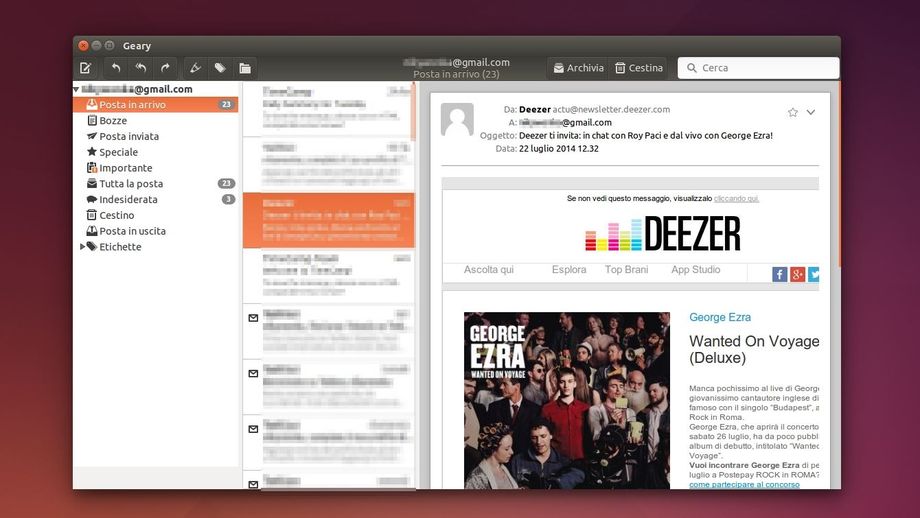Click the Cerca search field
Image resolution: width=920 pixels, height=518 pixels.
tap(759, 68)
